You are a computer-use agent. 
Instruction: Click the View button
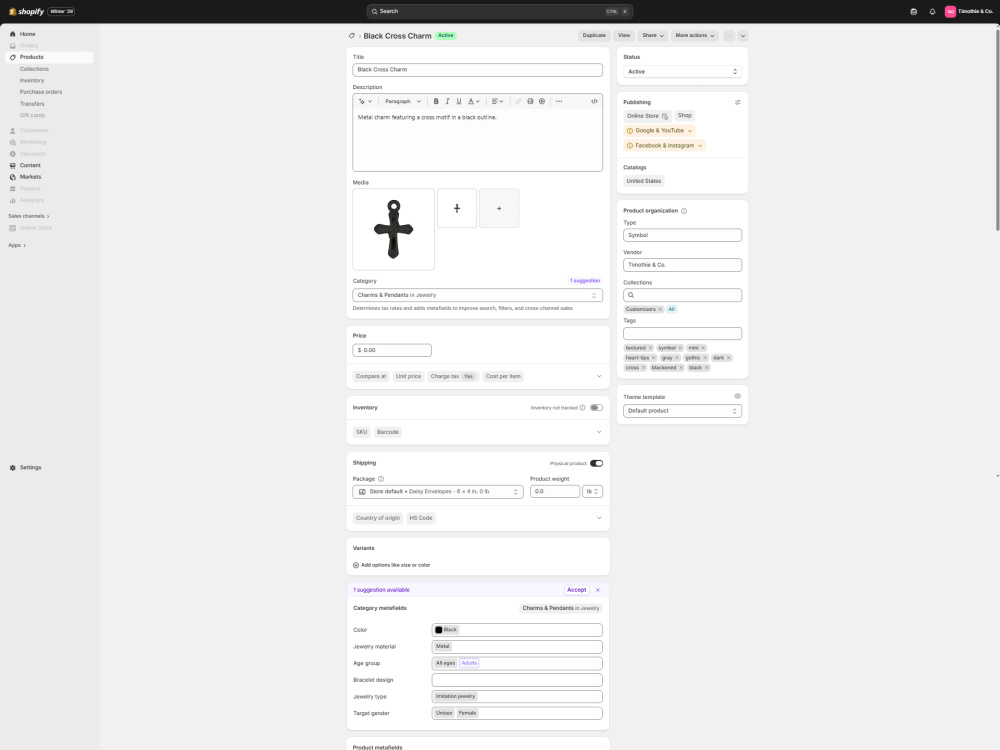tap(624, 36)
